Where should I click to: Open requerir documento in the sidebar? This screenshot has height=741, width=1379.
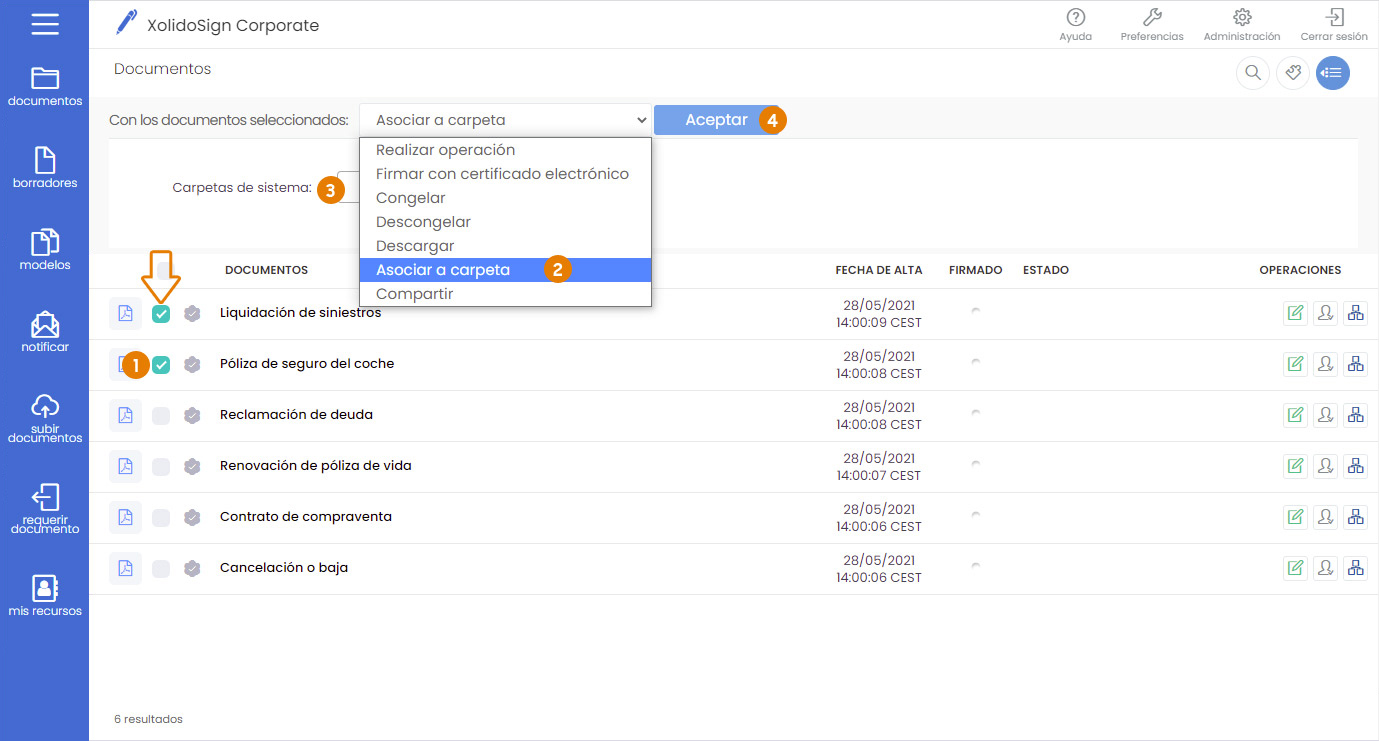pyautogui.click(x=45, y=509)
